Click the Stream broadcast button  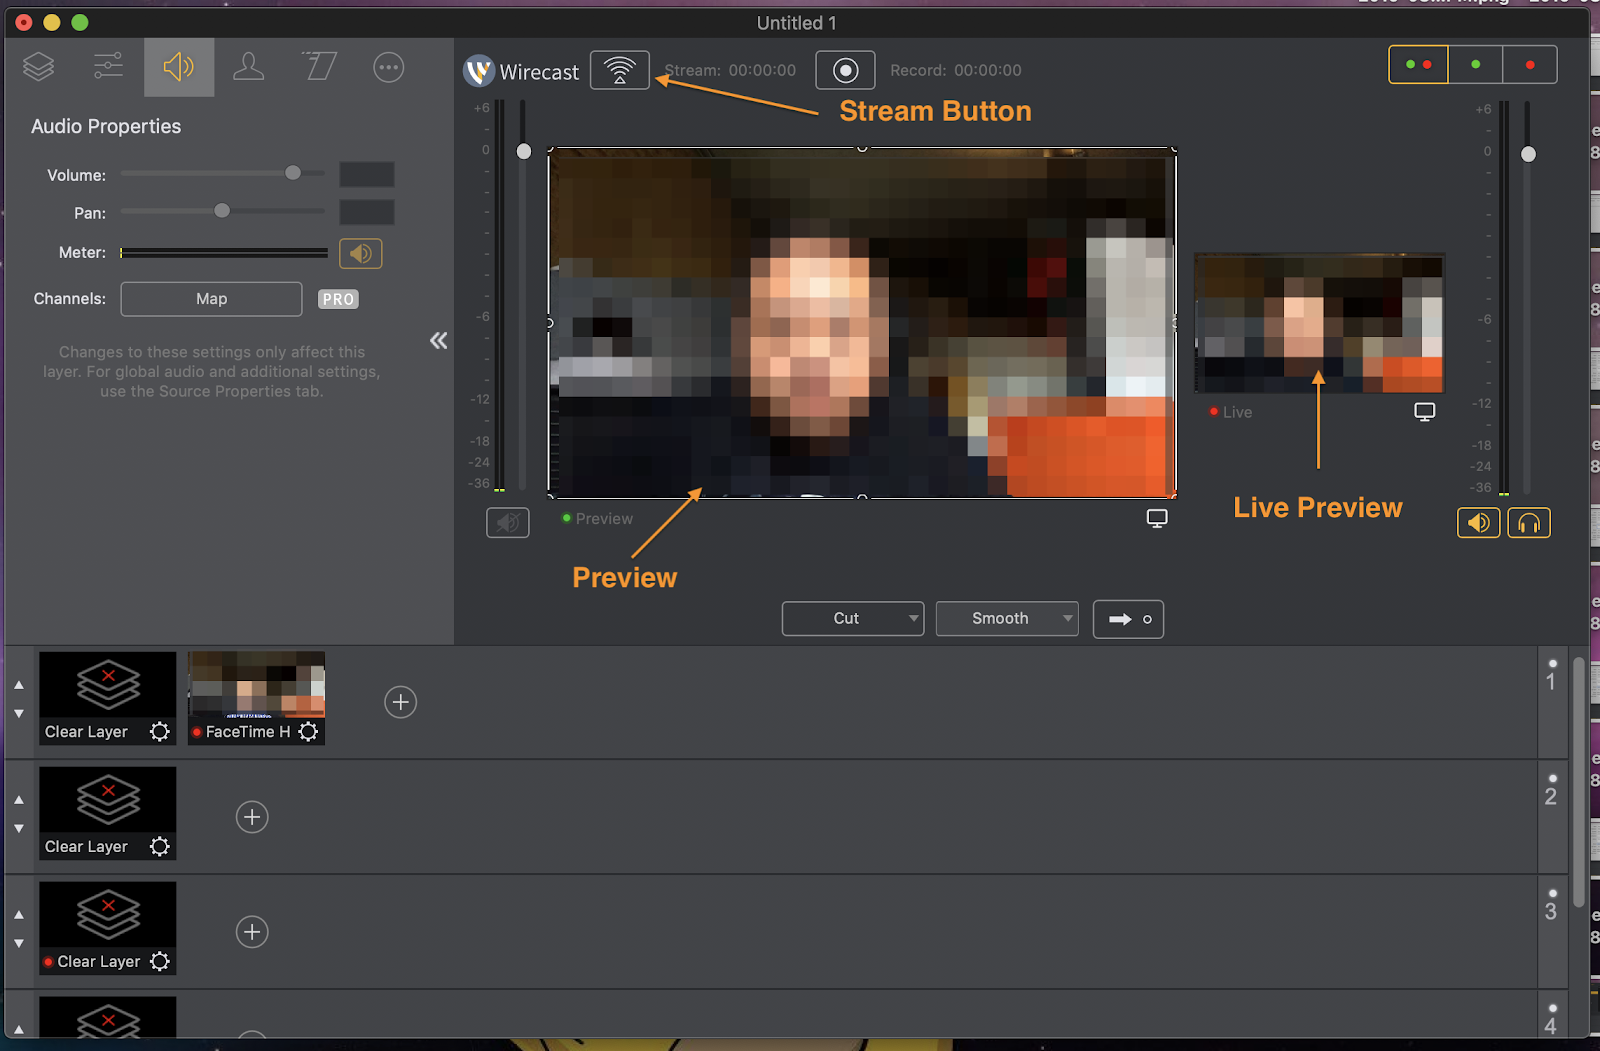tap(619, 70)
